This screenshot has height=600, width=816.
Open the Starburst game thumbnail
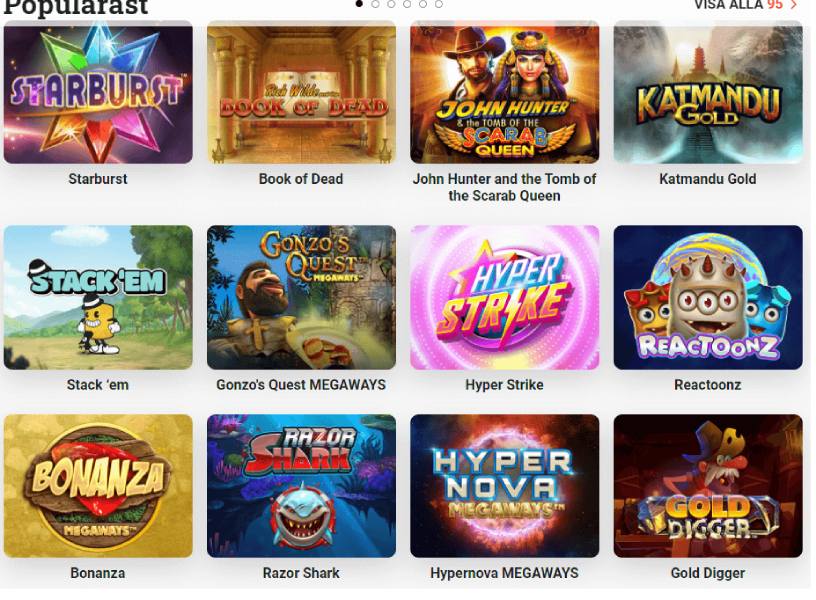click(x=98, y=92)
